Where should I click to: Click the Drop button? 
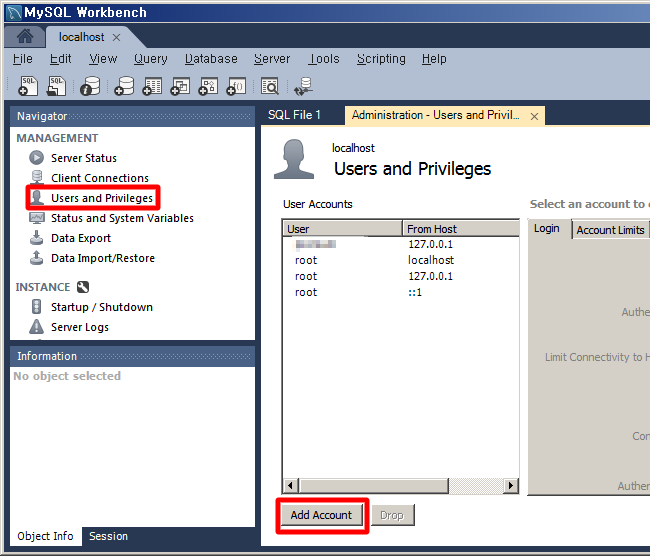[x=392, y=515]
